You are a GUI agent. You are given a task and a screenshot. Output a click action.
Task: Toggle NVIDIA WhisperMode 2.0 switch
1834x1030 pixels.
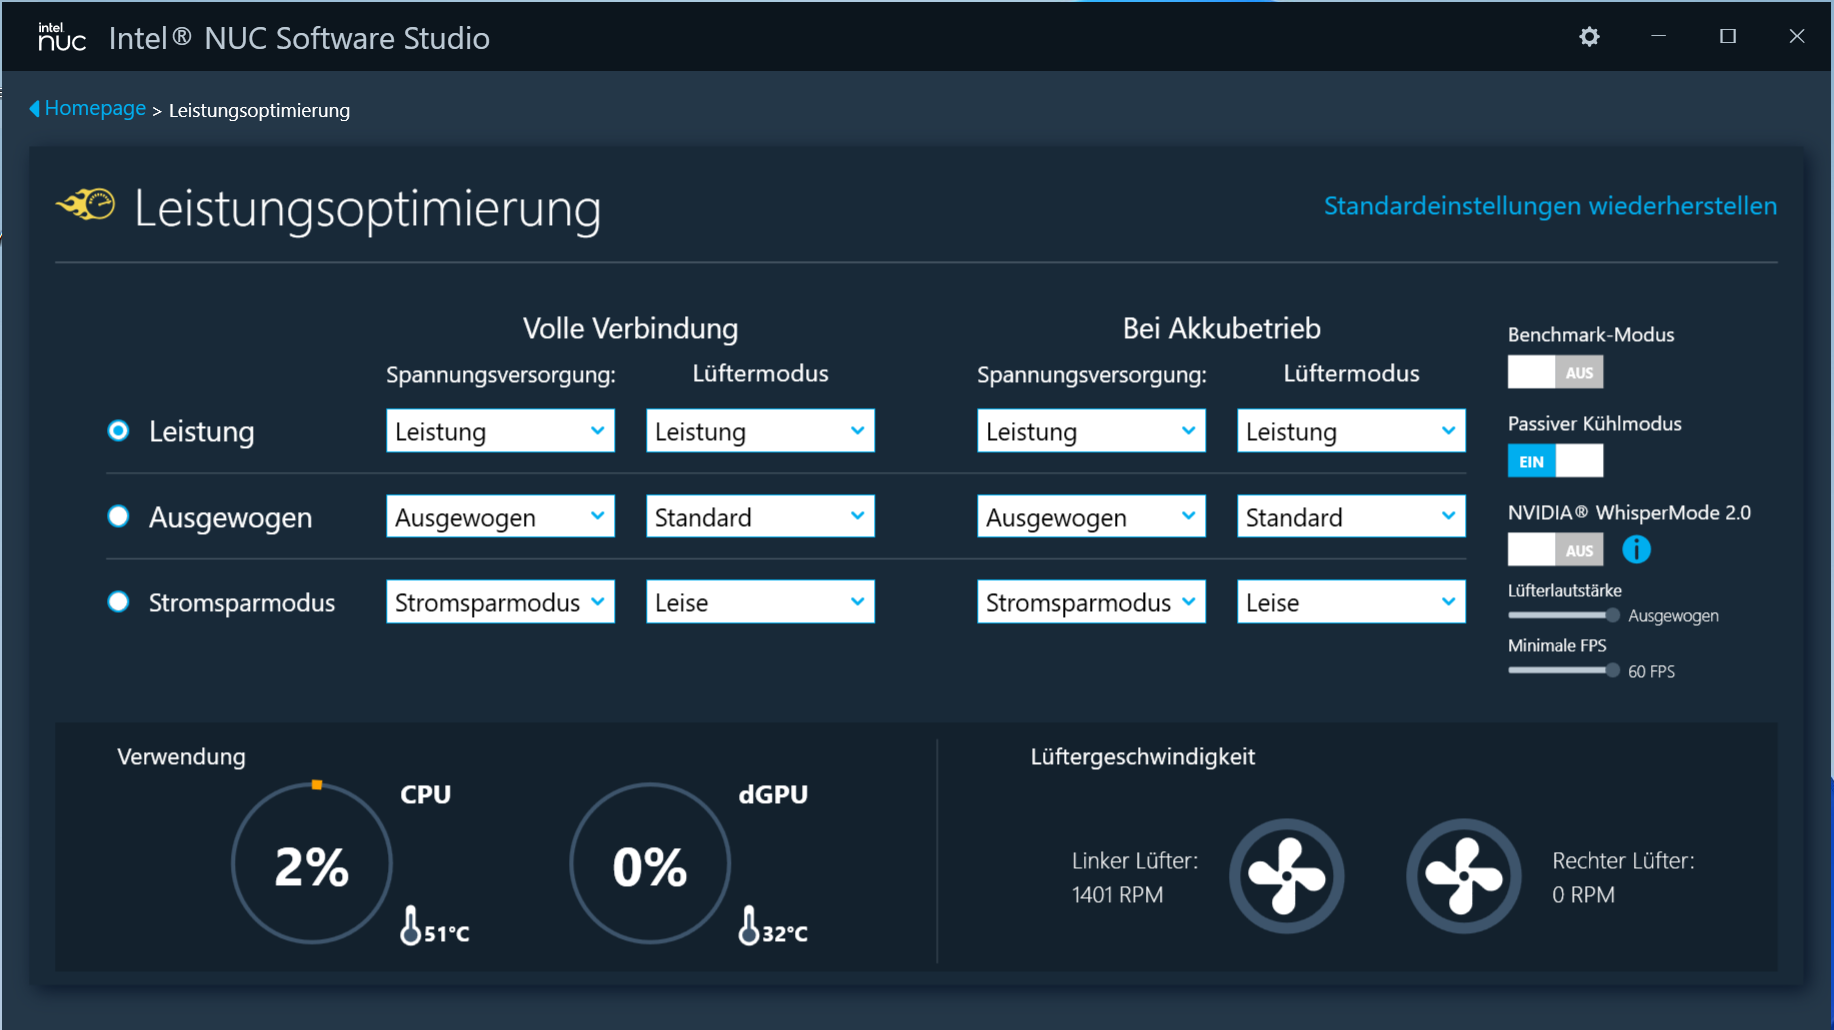pos(1555,550)
